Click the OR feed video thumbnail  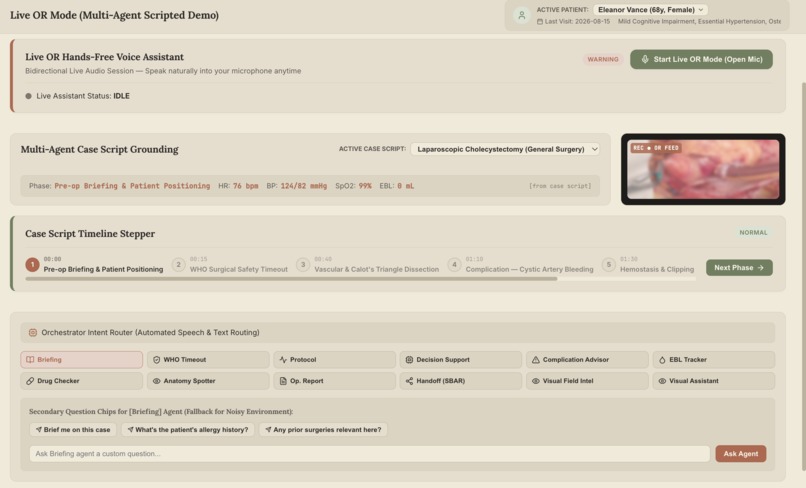coord(703,169)
